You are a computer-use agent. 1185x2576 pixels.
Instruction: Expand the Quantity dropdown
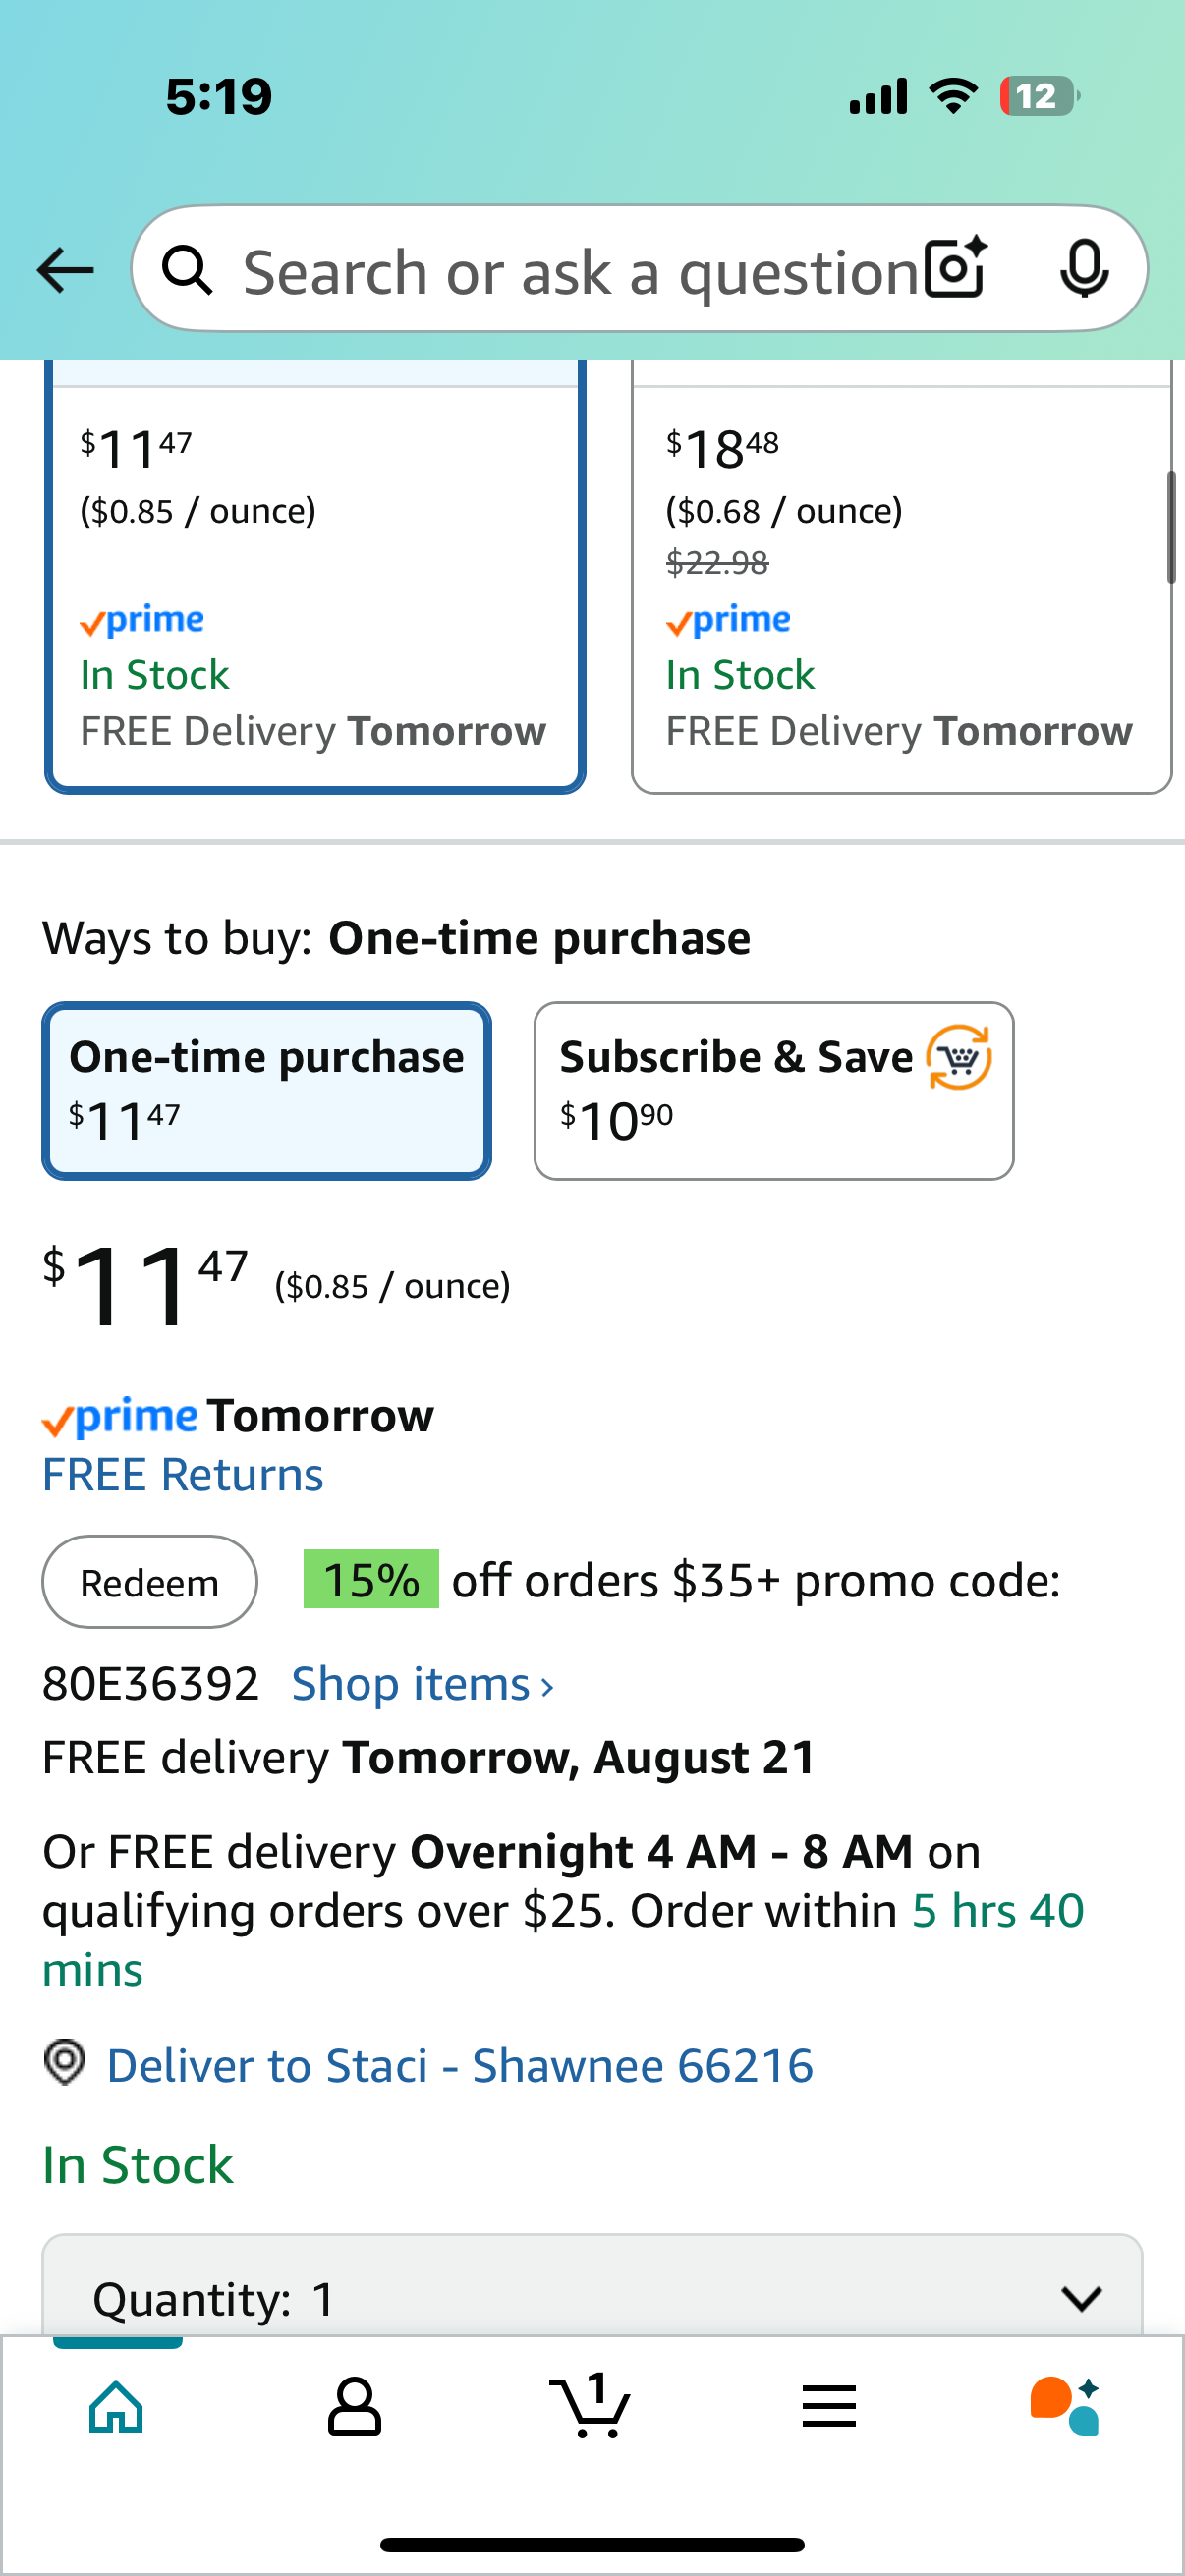(x=592, y=2288)
